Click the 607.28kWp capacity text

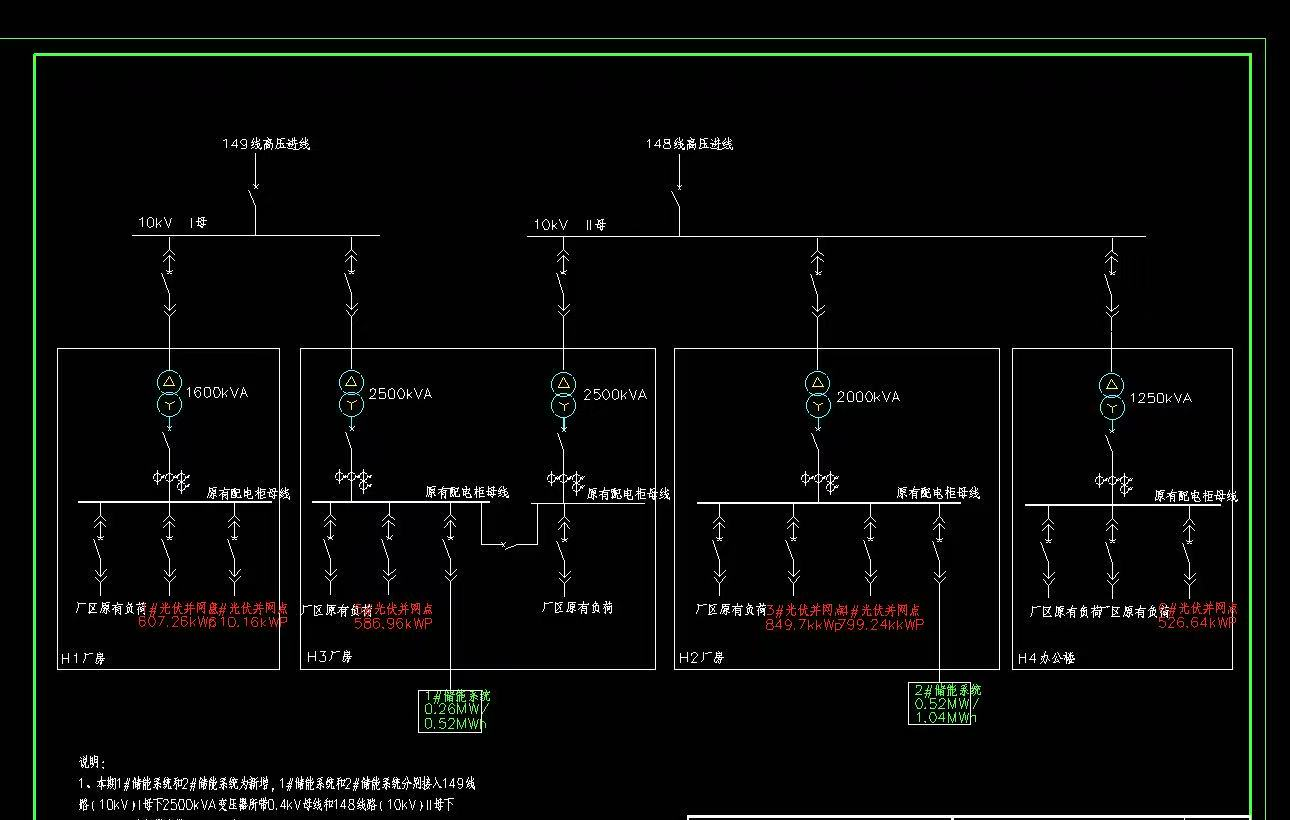(x=176, y=622)
